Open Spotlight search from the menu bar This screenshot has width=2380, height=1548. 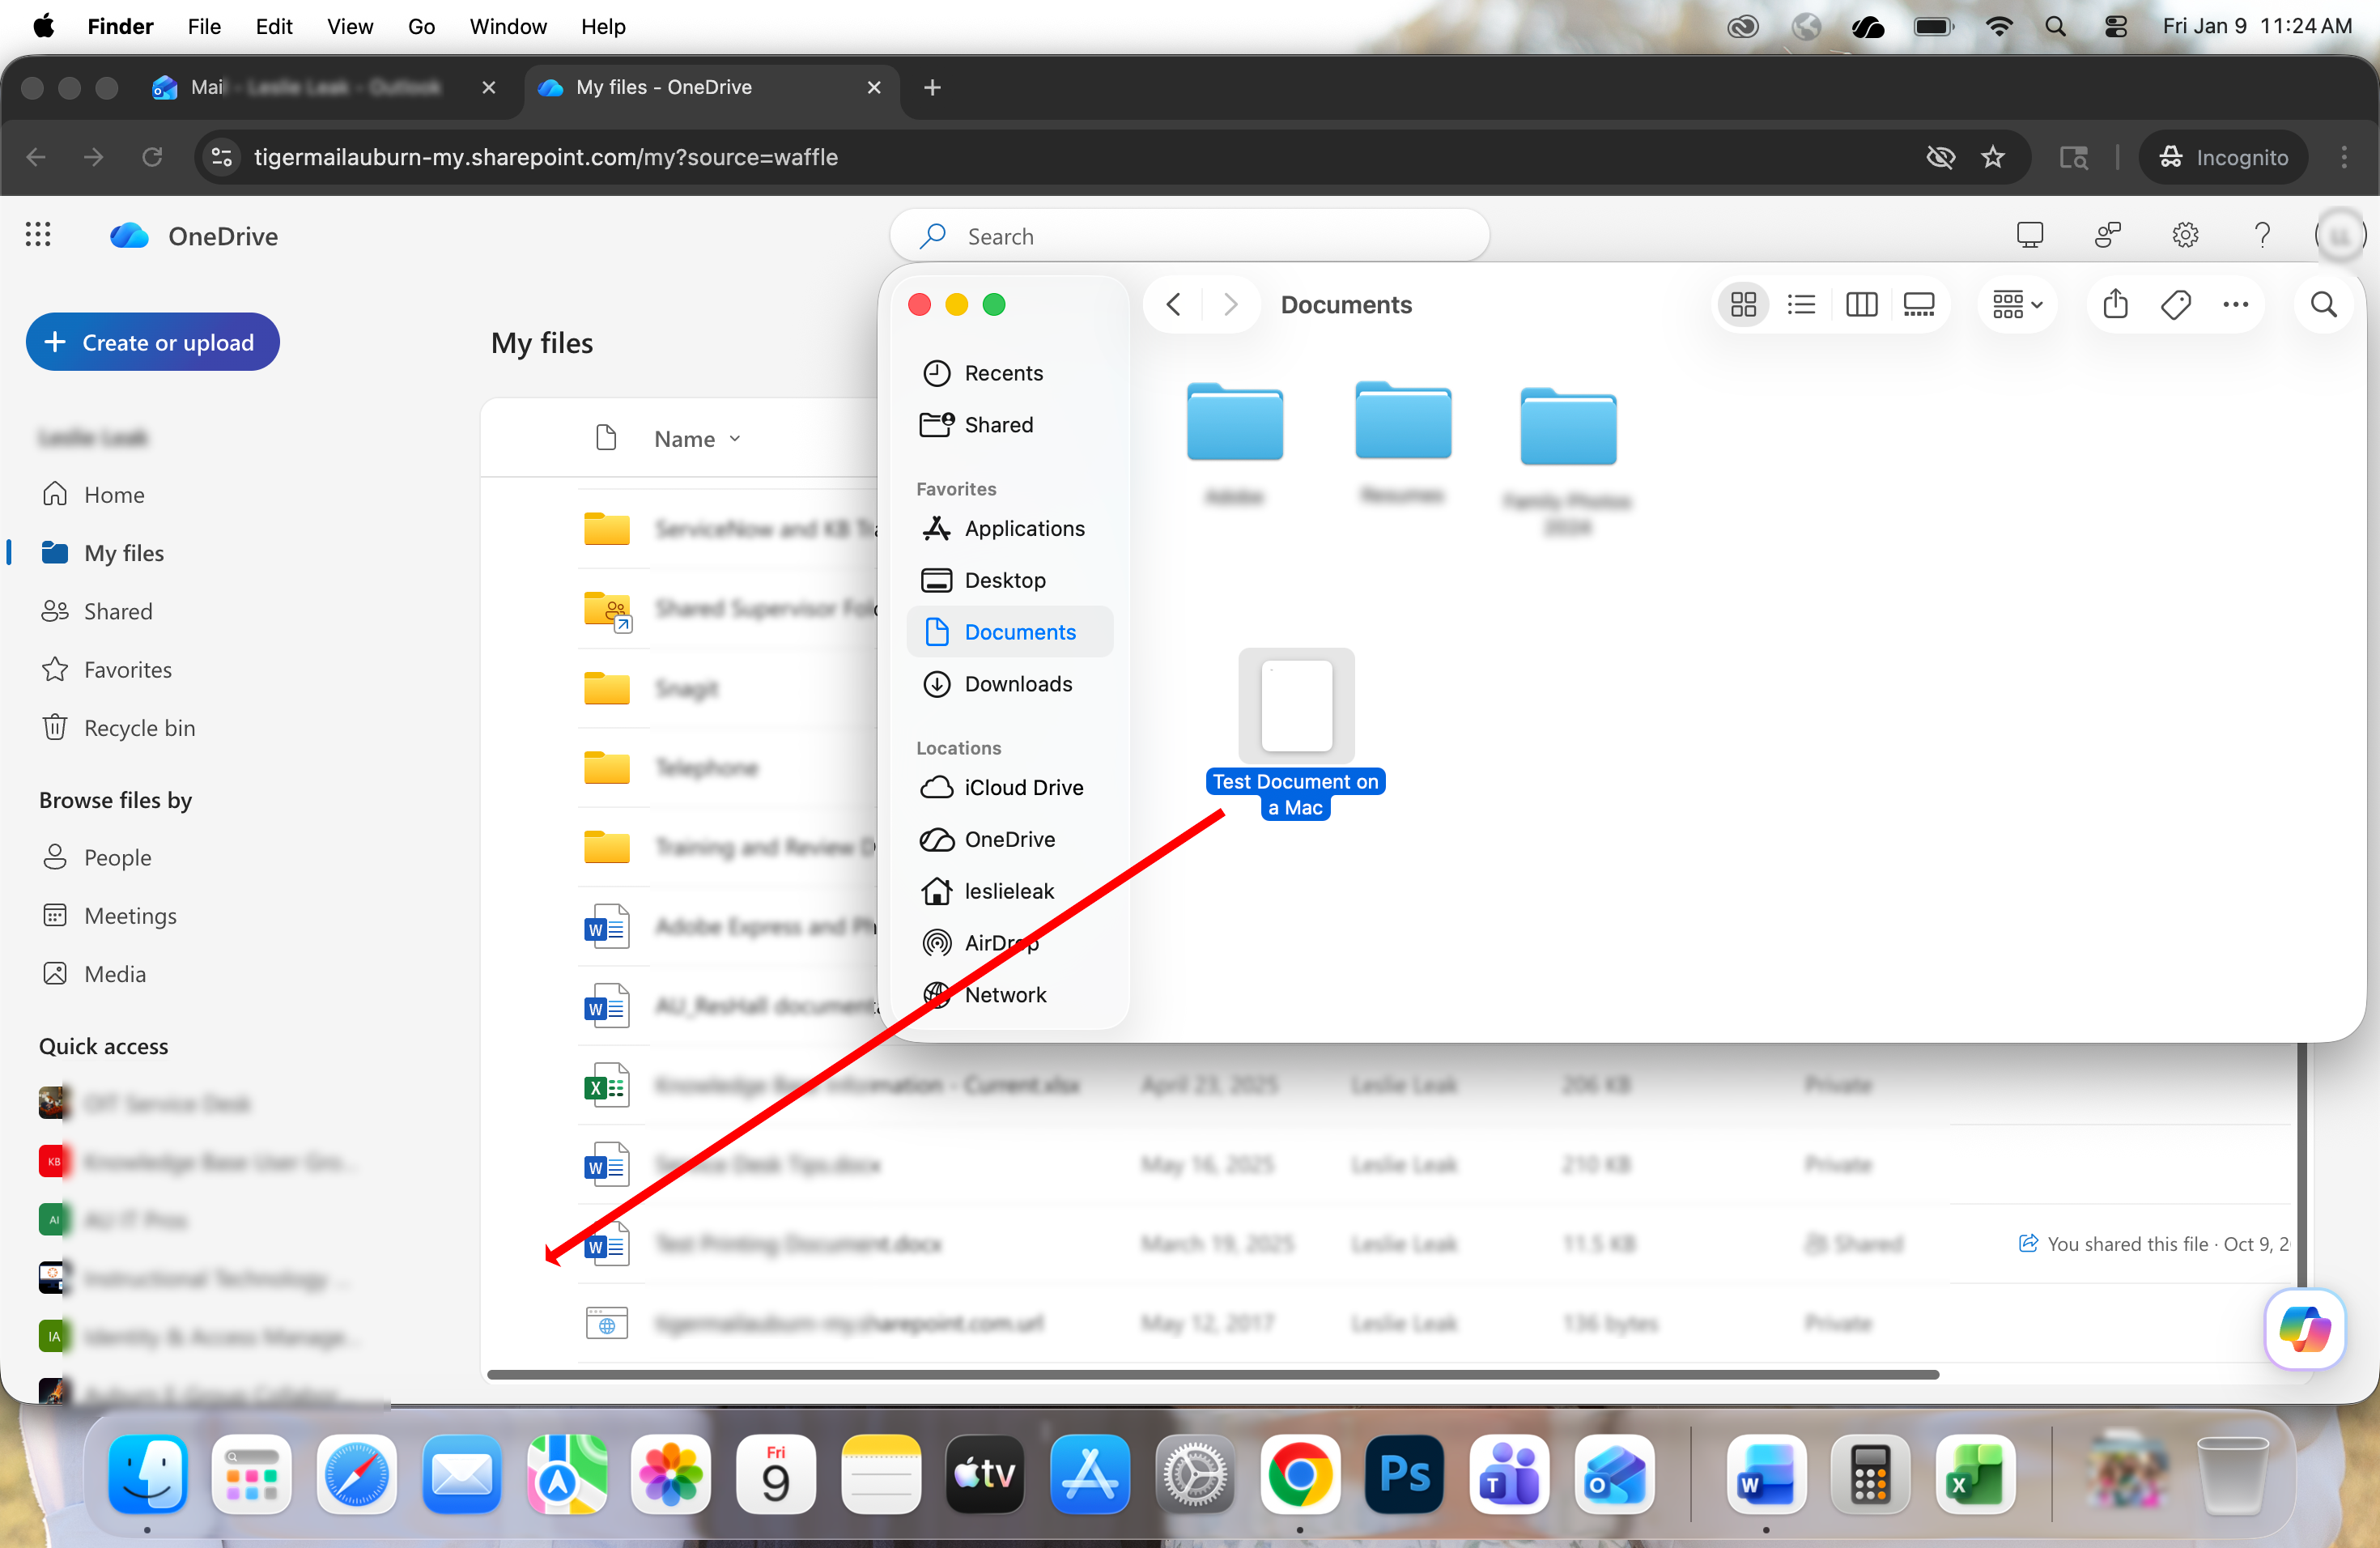(x=2055, y=26)
